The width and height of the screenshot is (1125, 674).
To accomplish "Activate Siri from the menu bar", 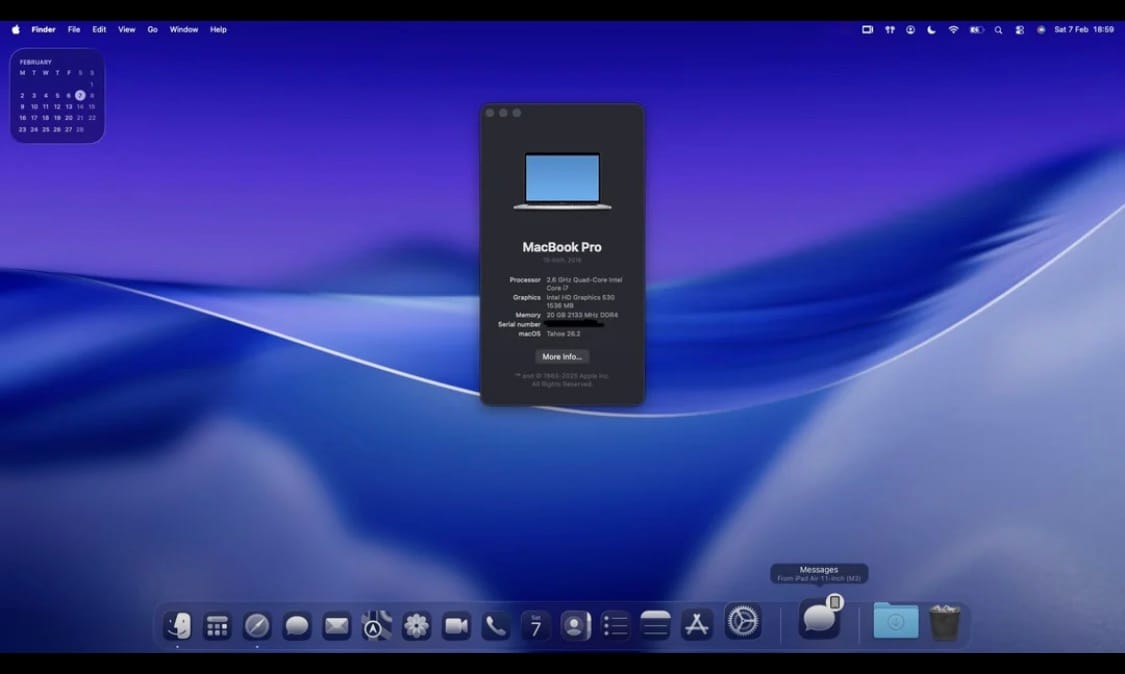I will coord(1041,29).
